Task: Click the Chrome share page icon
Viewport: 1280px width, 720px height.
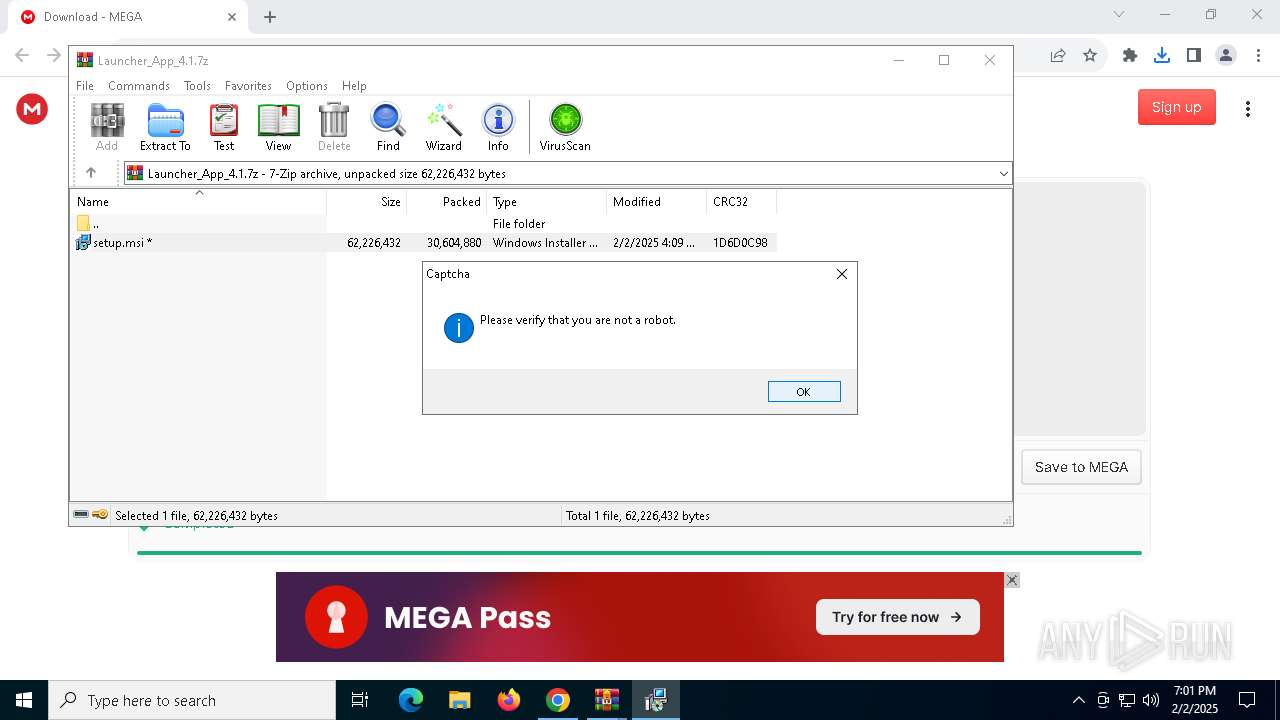Action: pyautogui.click(x=1058, y=56)
